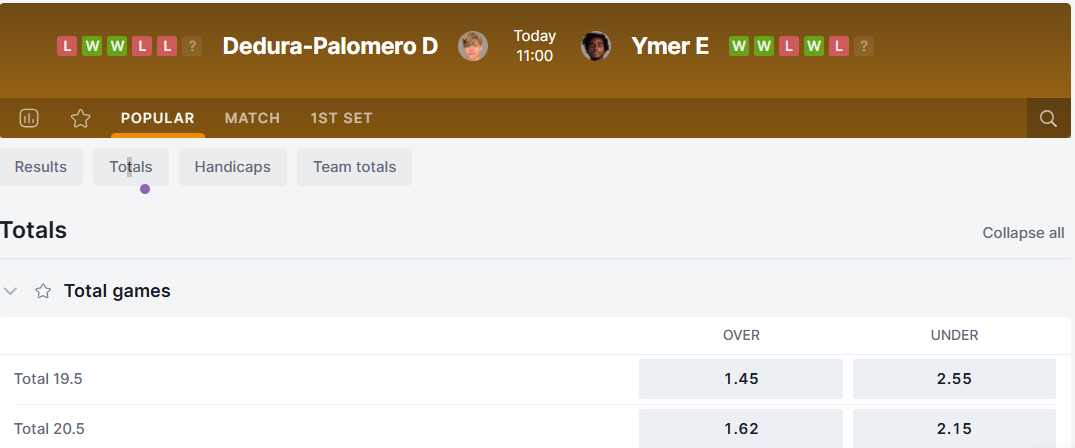
Task: Open the 1ST SET tab
Action: click(x=341, y=118)
